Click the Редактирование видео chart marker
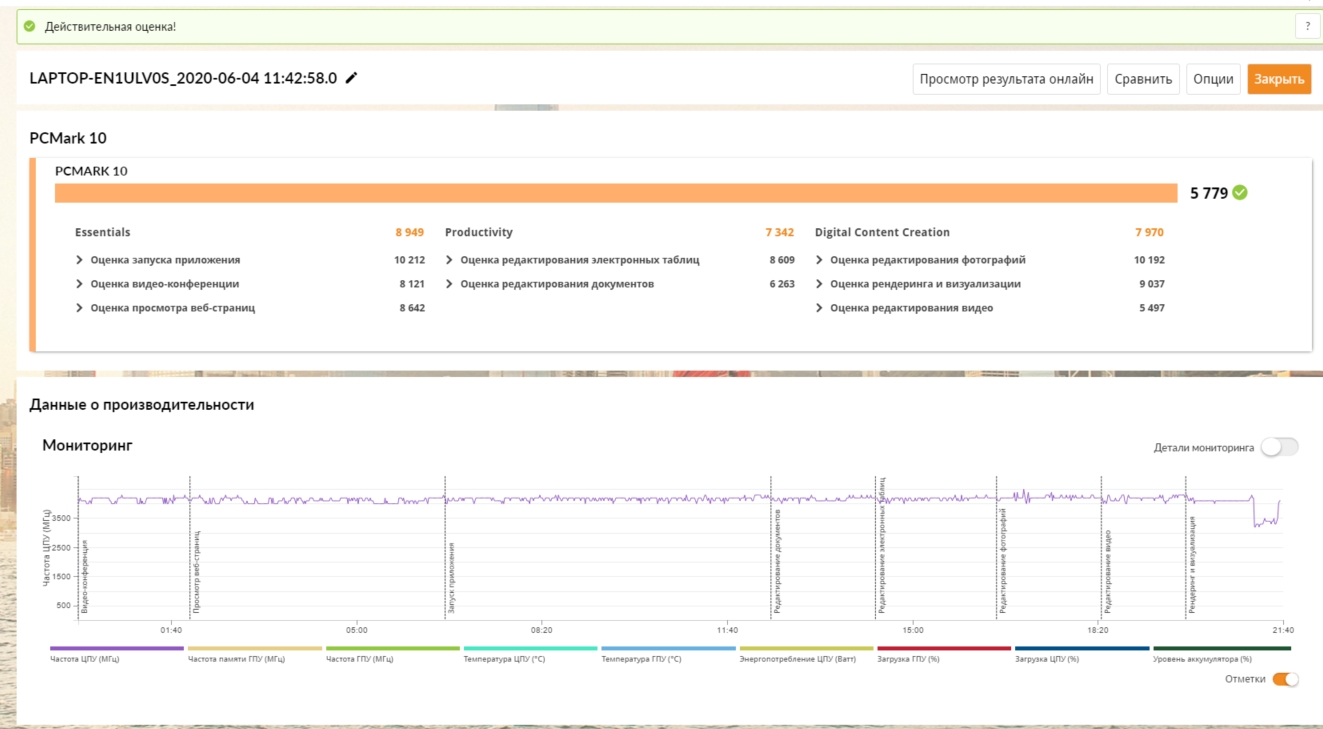Viewport: 1323px width, 729px height. click(1108, 572)
